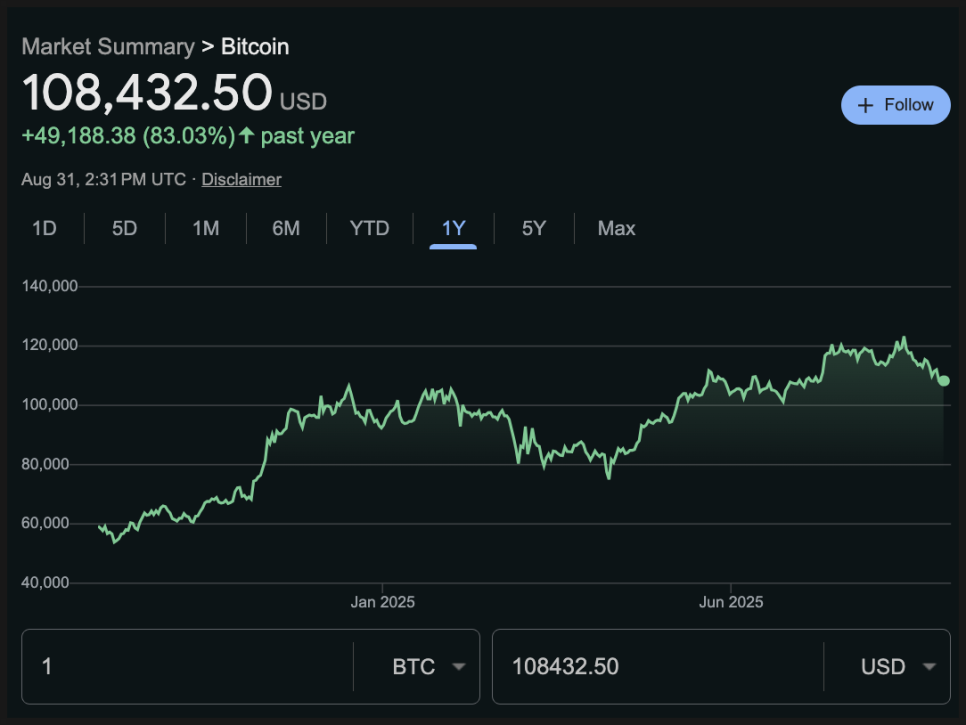Click the Bitcoin title text
Screen dimensions: 966x725
point(255,47)
